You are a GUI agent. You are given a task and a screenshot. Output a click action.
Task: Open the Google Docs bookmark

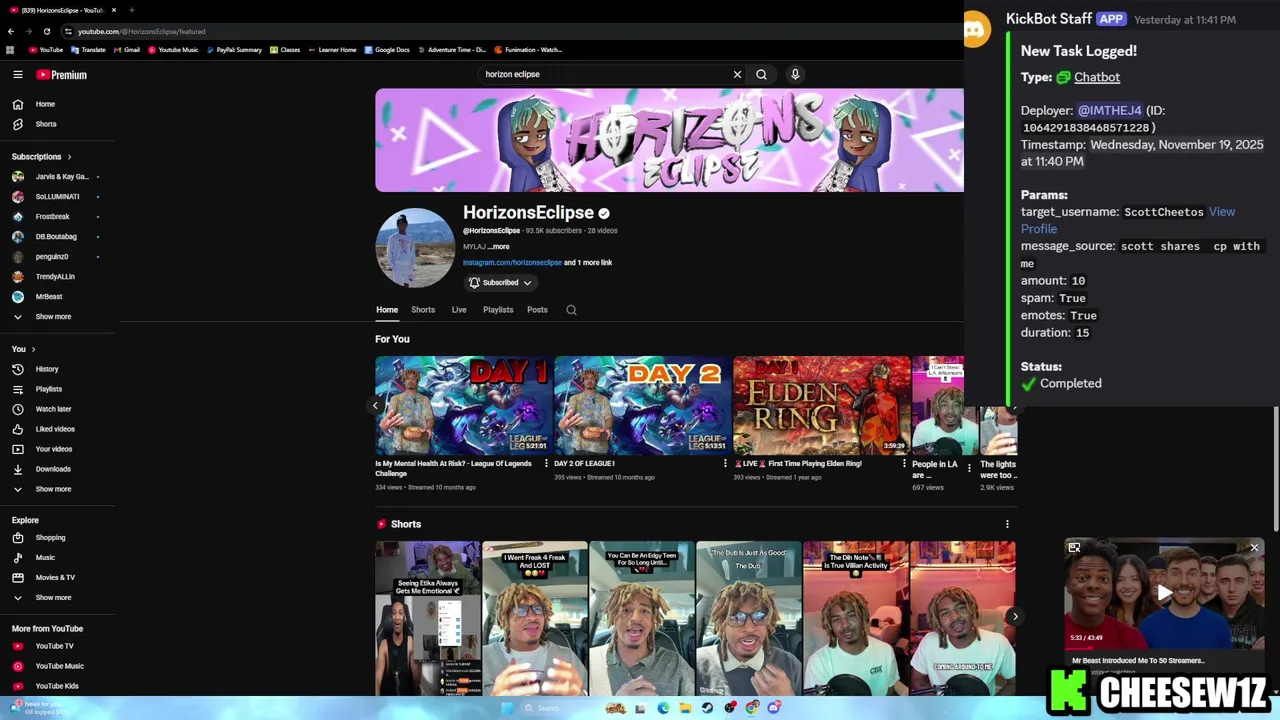pyautogui.click(x=387, y=49)
